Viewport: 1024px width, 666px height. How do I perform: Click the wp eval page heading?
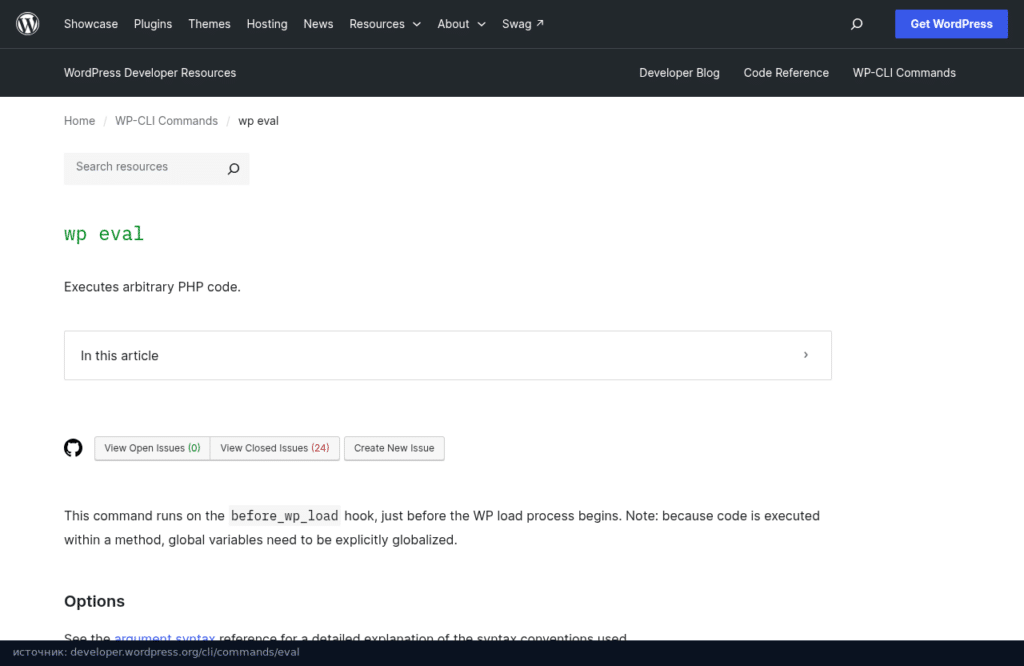(104, 234)
